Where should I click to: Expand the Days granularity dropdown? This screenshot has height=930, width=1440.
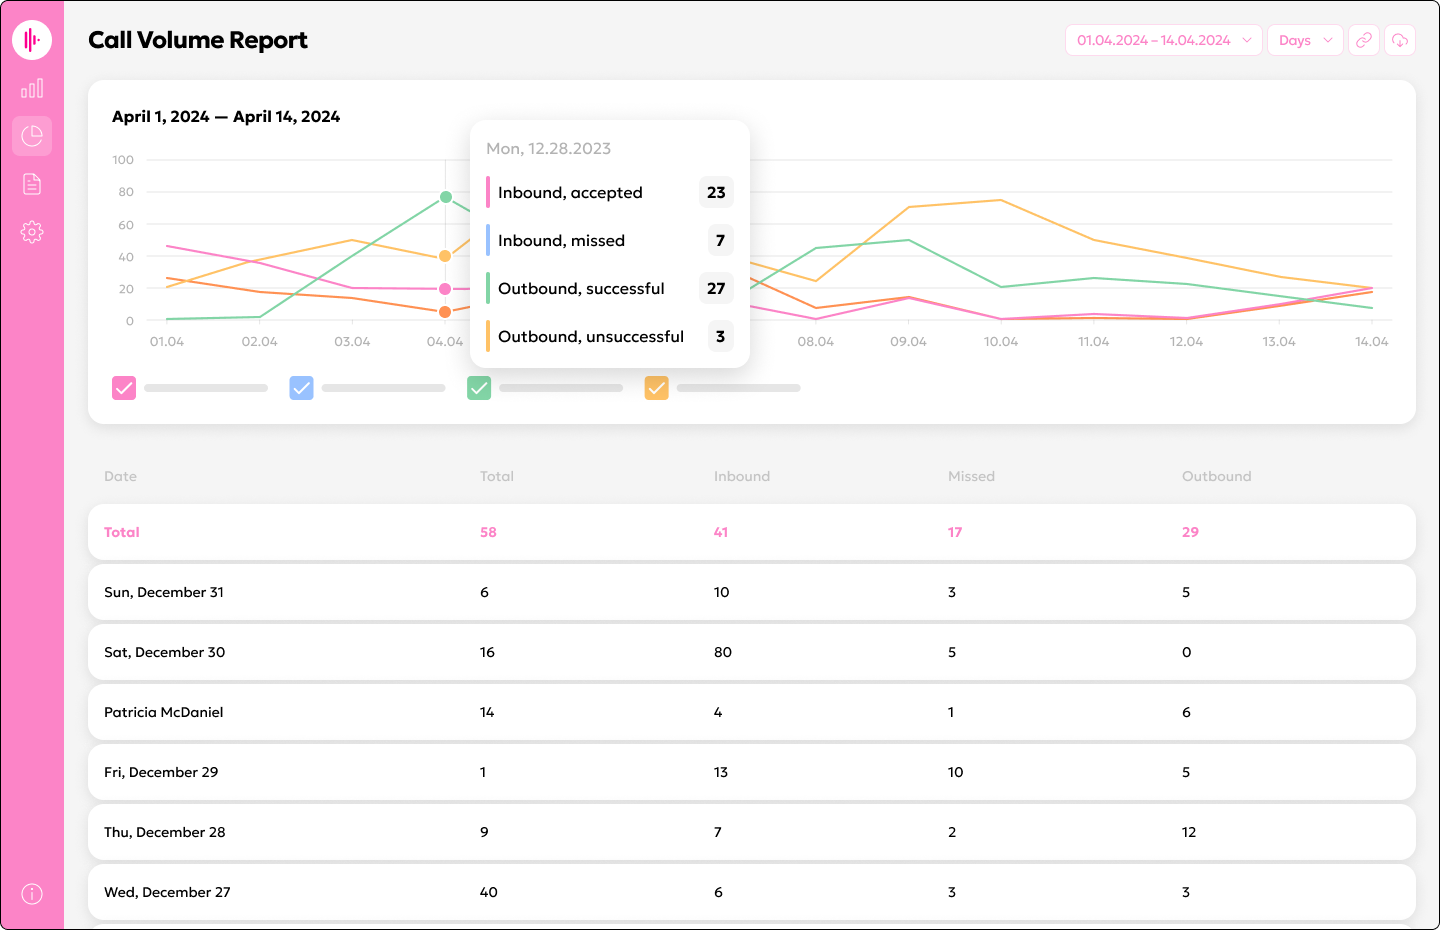(x=1304, y=40)
